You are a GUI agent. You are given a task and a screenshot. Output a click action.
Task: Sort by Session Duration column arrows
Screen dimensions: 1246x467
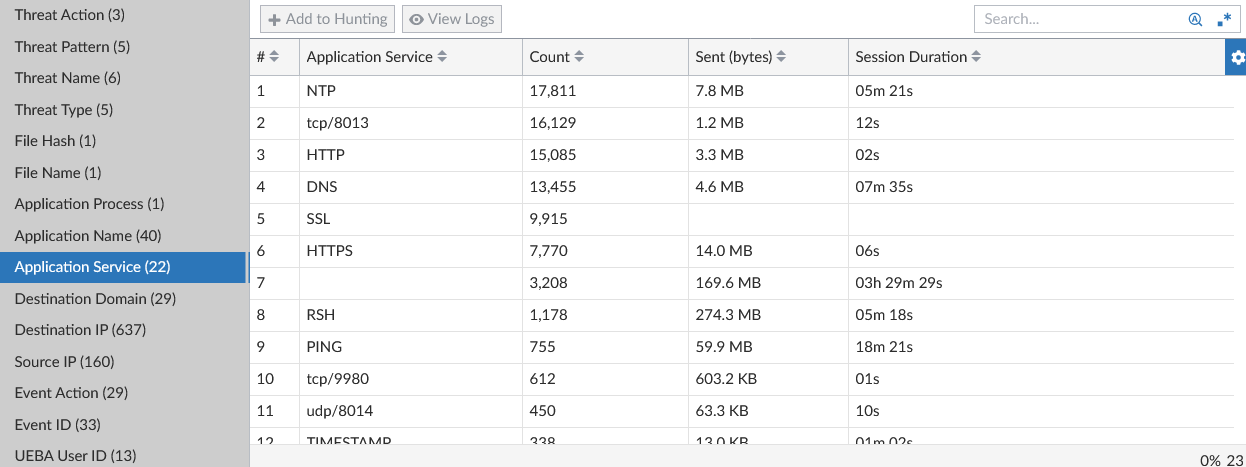pyautogui.click(x=976, y=57)
